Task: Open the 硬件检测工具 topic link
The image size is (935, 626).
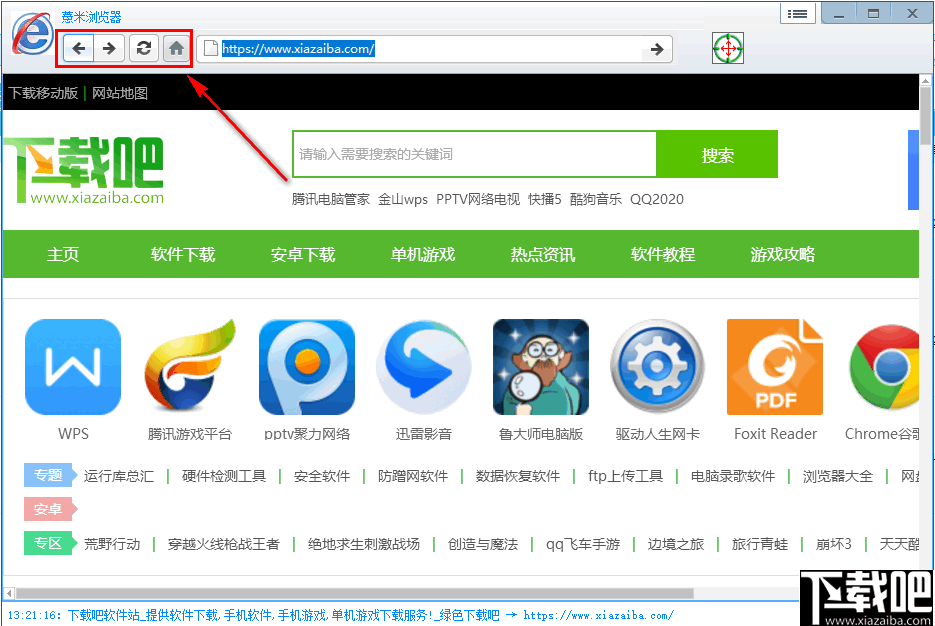Action: [x=224, y=476]
